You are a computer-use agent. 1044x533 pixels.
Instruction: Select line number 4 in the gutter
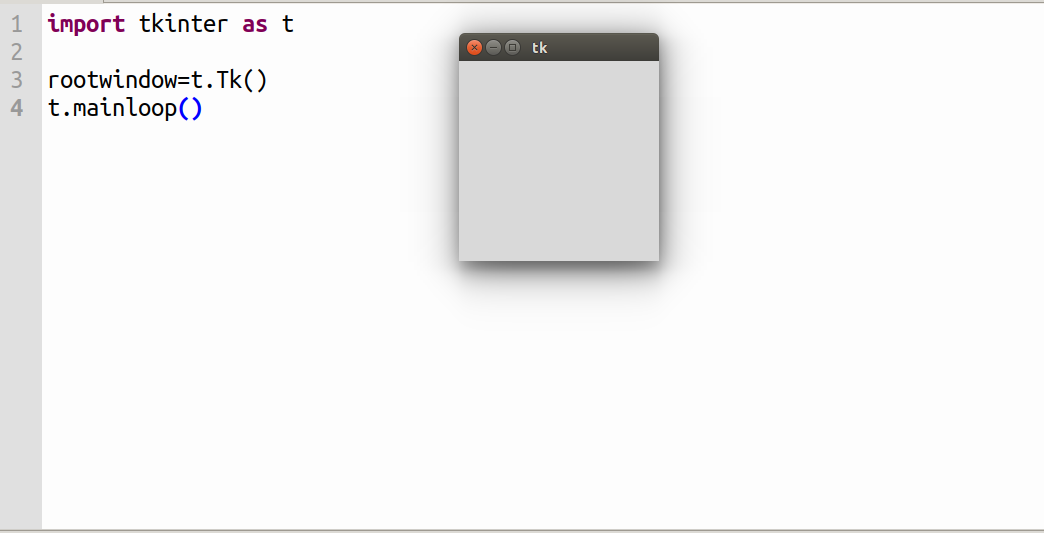click(17, 108)
